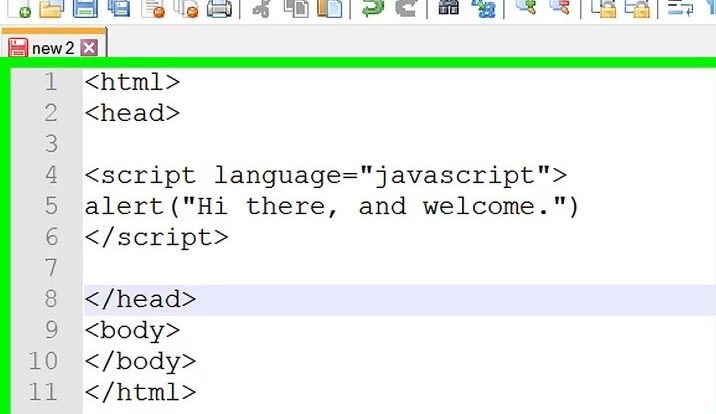Toggle word wrap in the toolbar

(680, 8)
